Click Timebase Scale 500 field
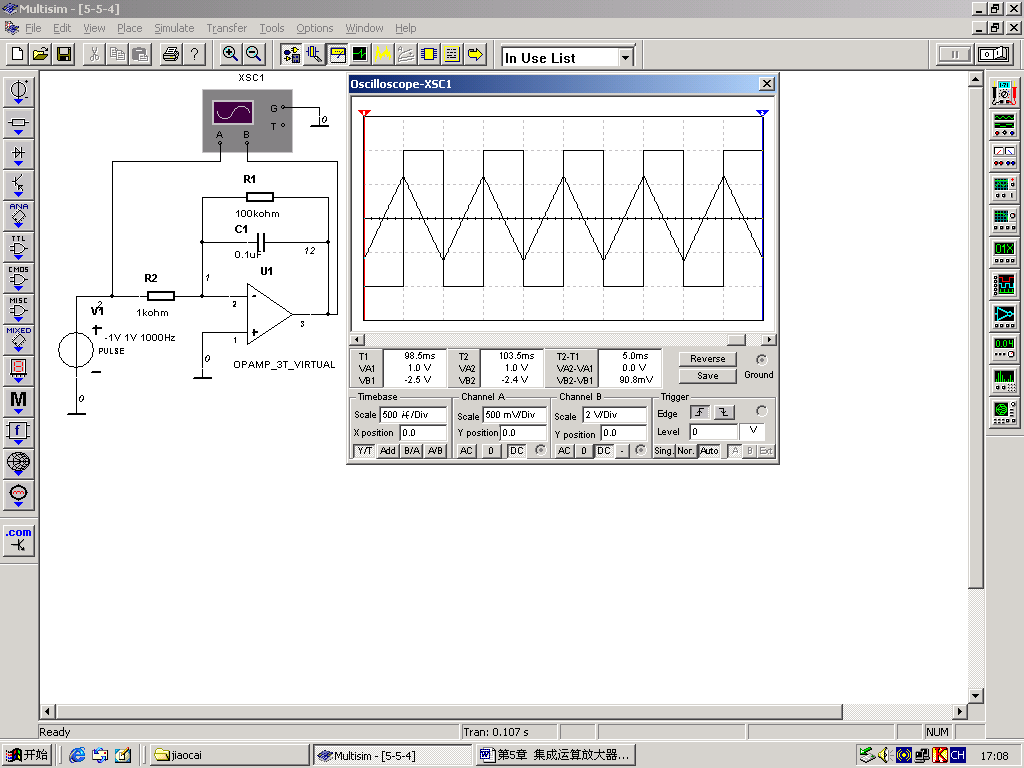 click(413, 415)
